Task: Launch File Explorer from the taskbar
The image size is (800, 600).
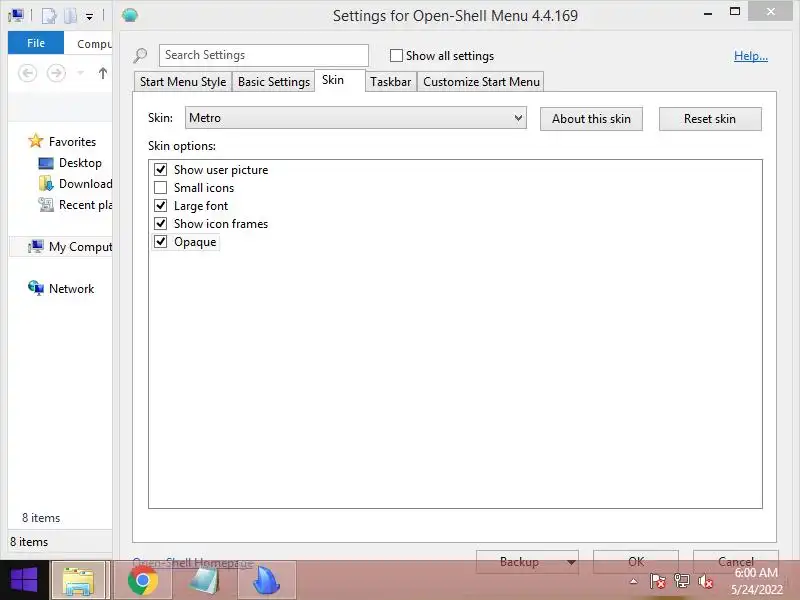Action: (79, 581)
